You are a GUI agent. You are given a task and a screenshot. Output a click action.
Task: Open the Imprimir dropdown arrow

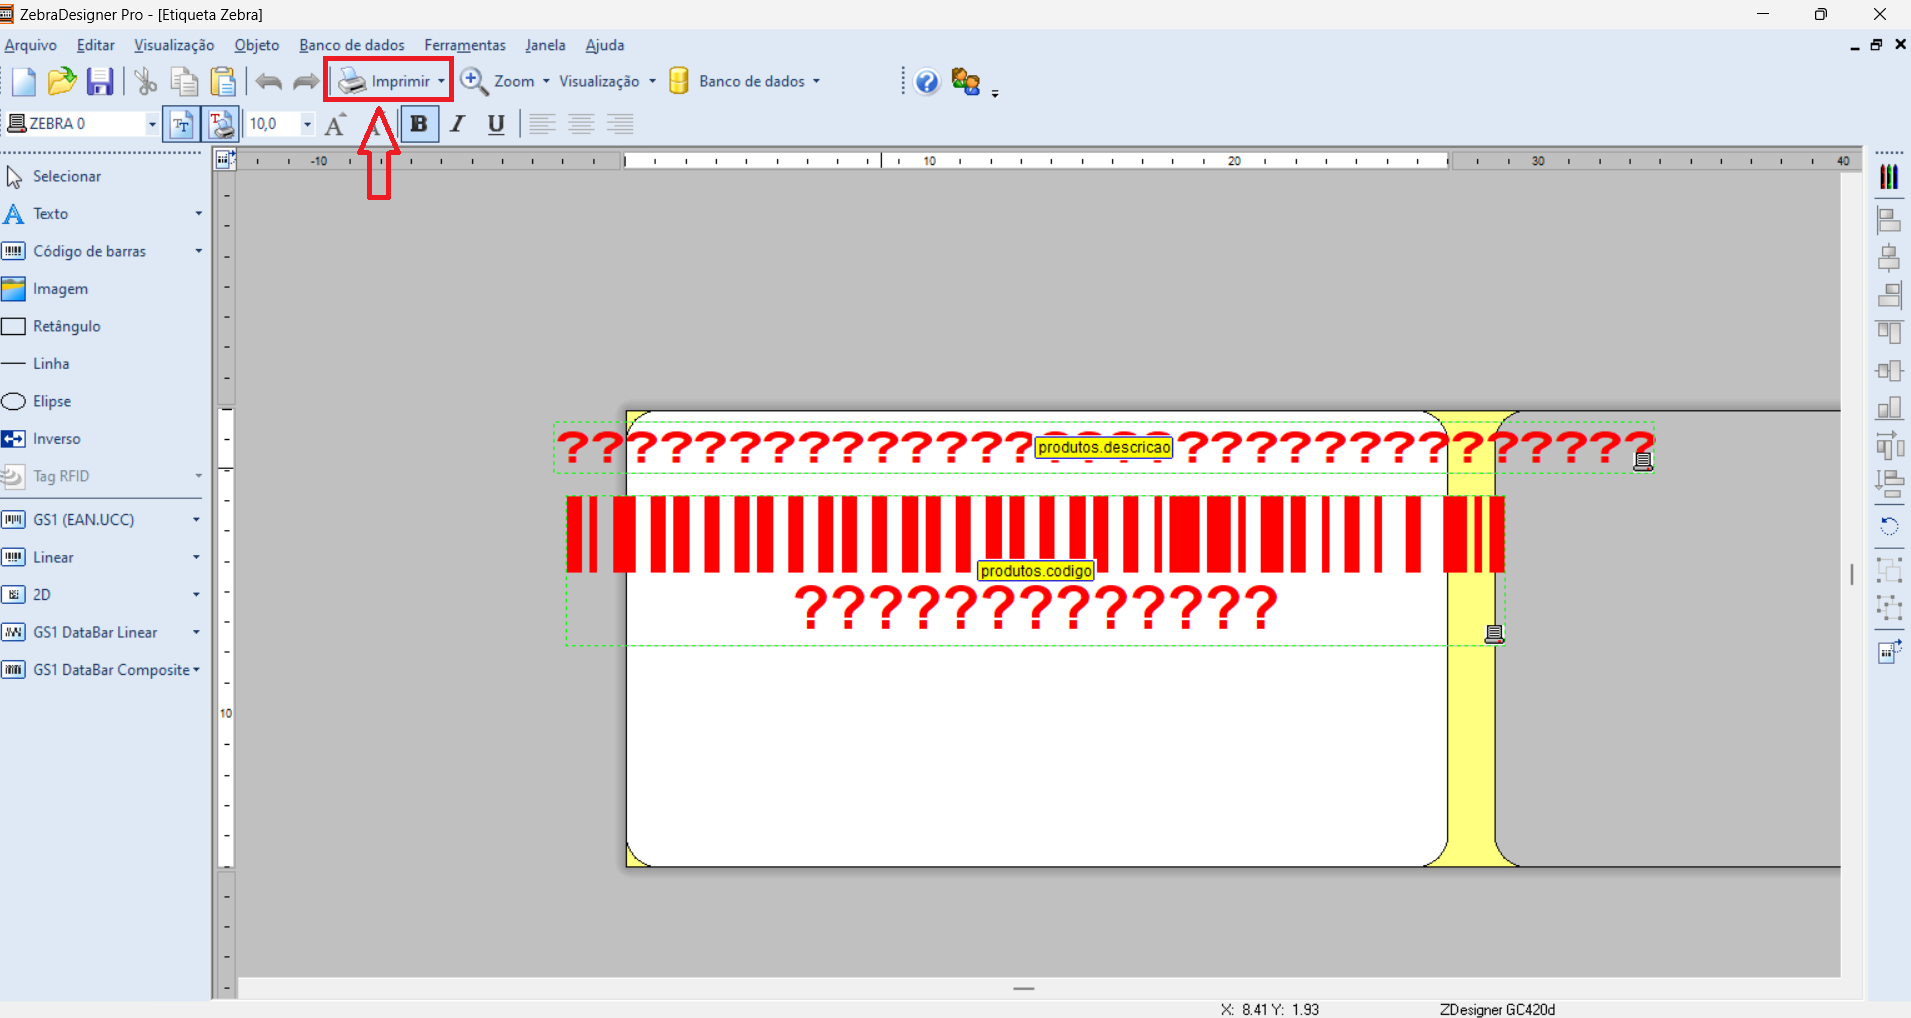pos(441,81)
